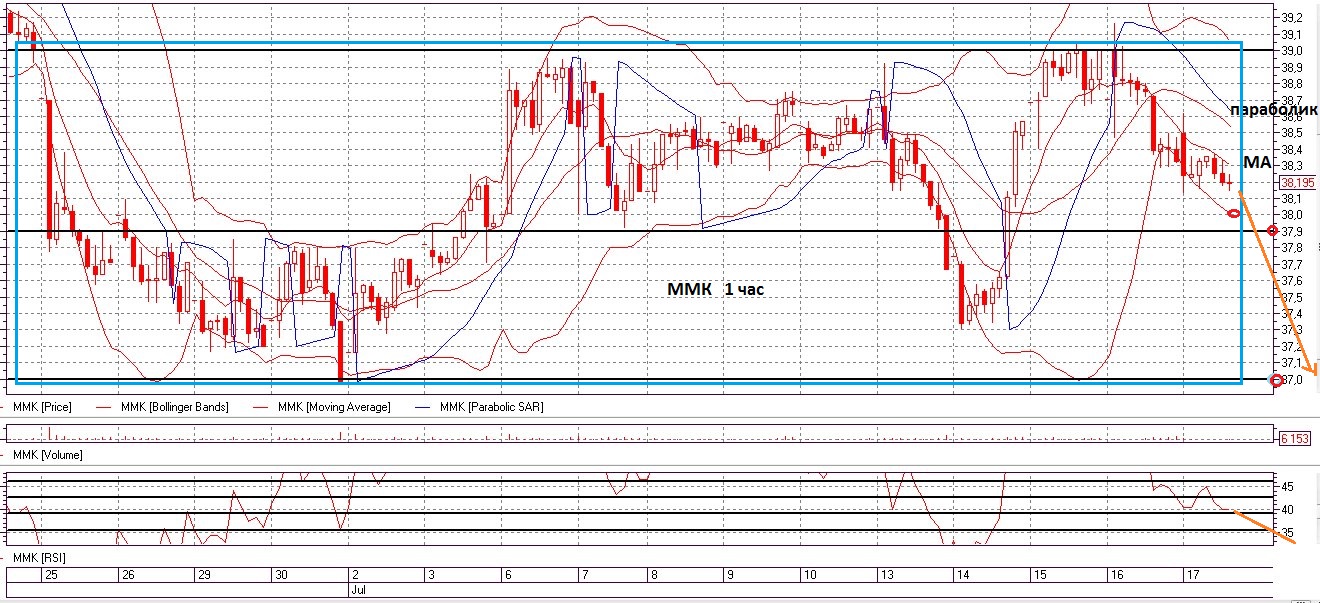Screen dimensions: 1320x603
Task: Click the 39,0 price axis label
Action: tap(1290, 50)
